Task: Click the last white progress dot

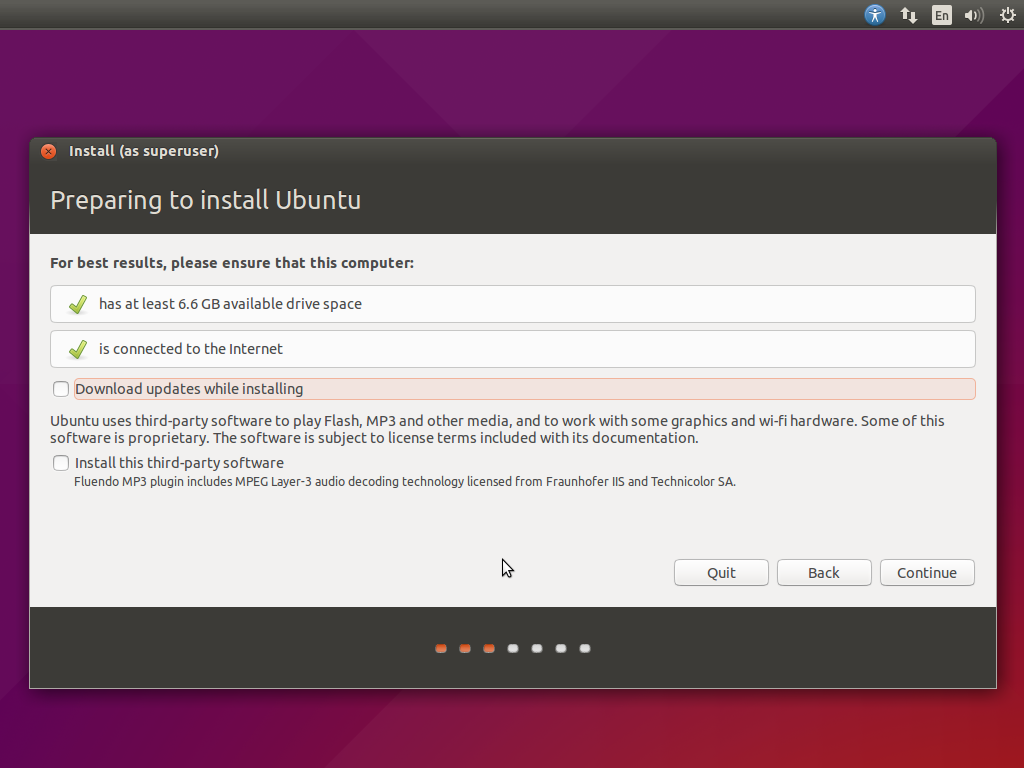Action: (x=585, y=648)
